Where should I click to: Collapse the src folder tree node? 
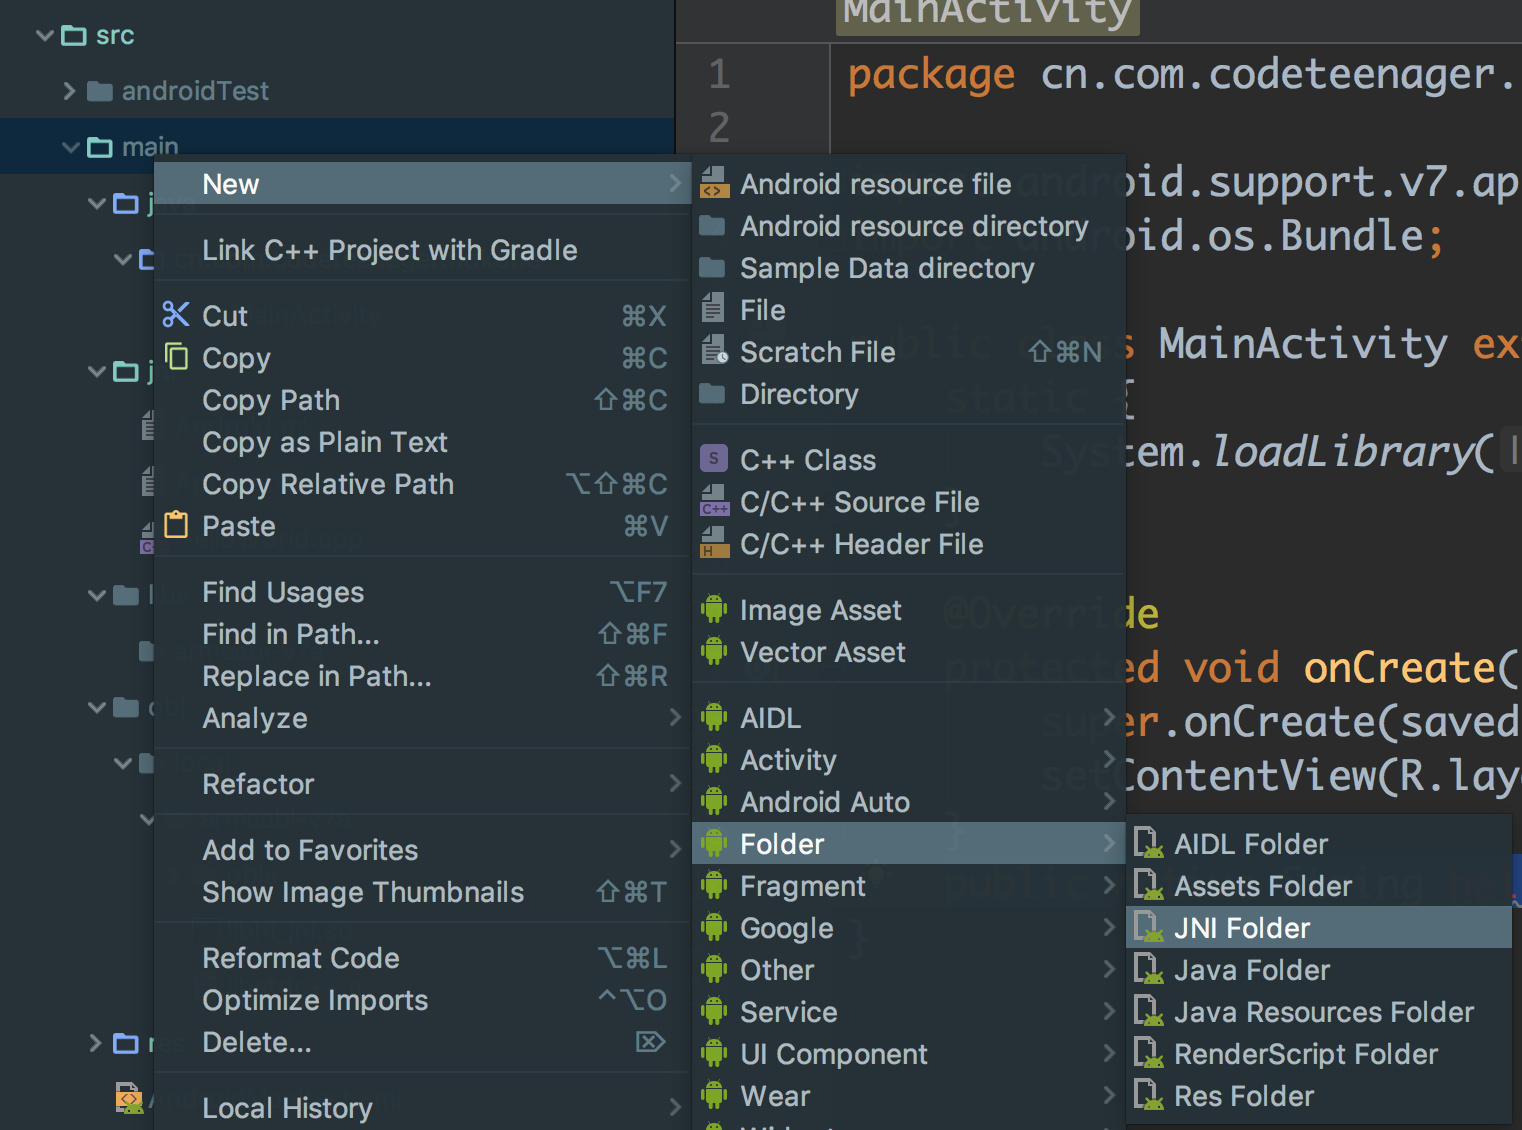point(45,36)
